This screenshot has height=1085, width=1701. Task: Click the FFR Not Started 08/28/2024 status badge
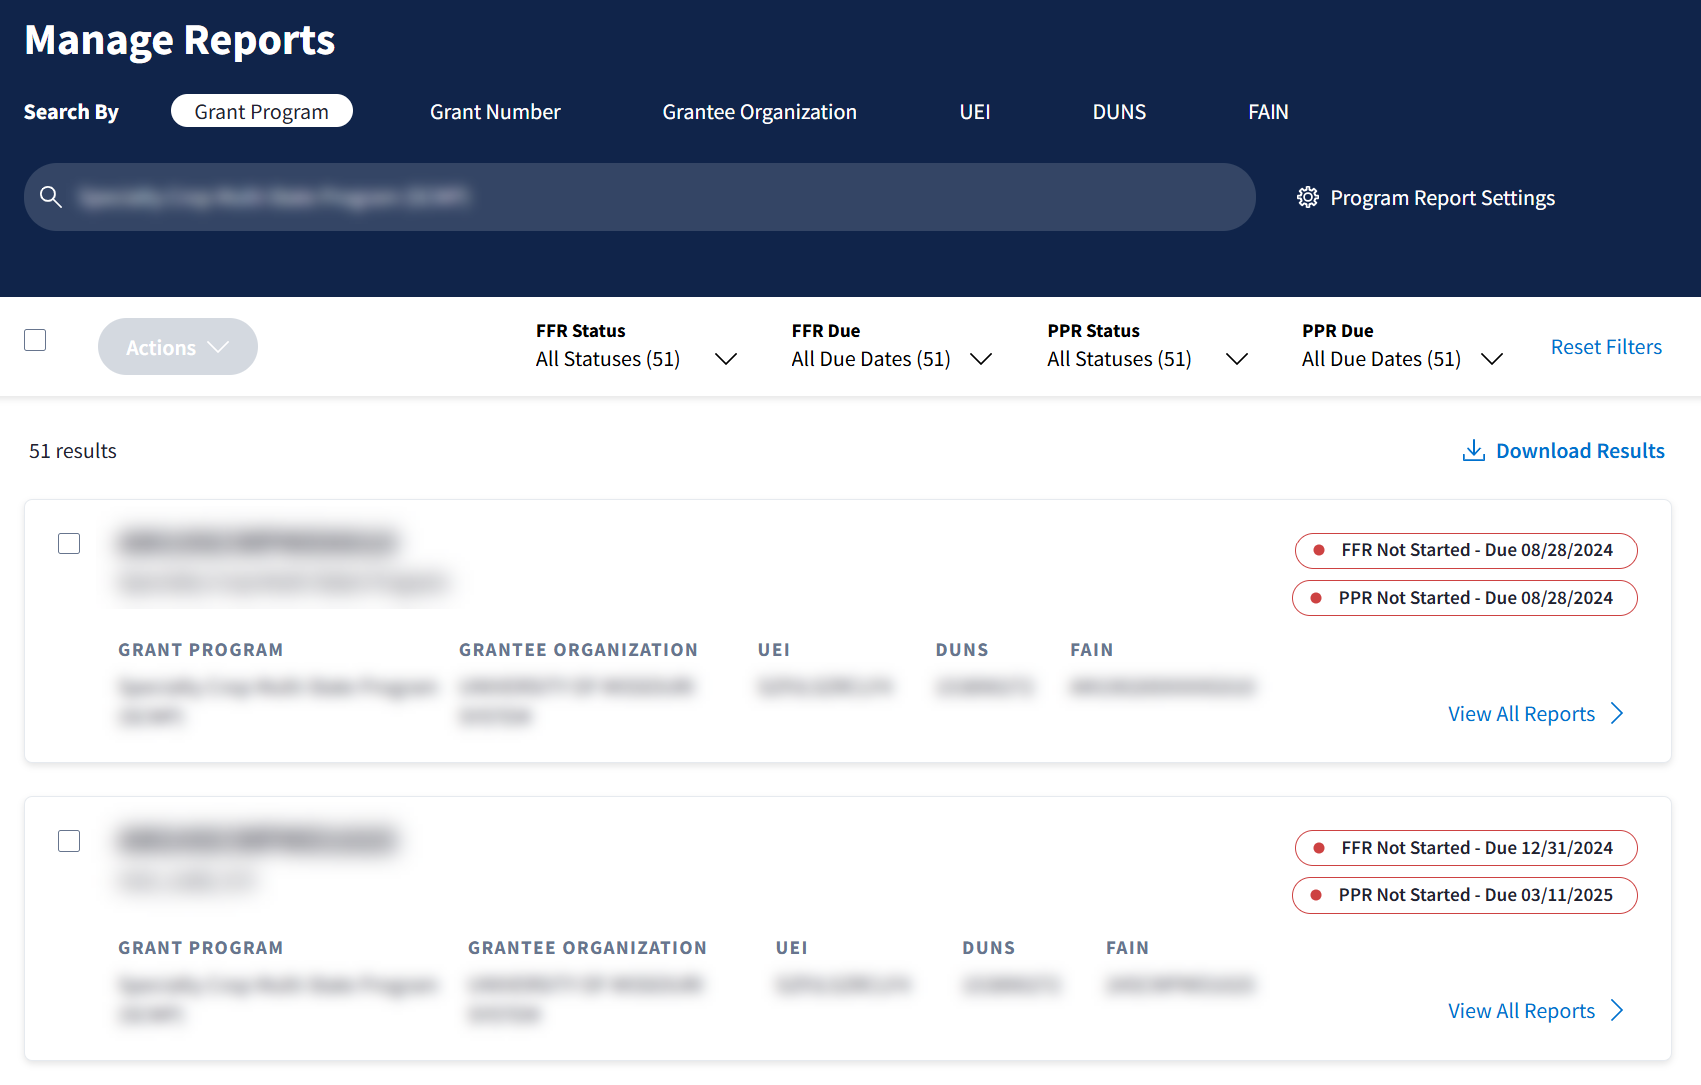pyautogui.click(x=1465, y=550)
